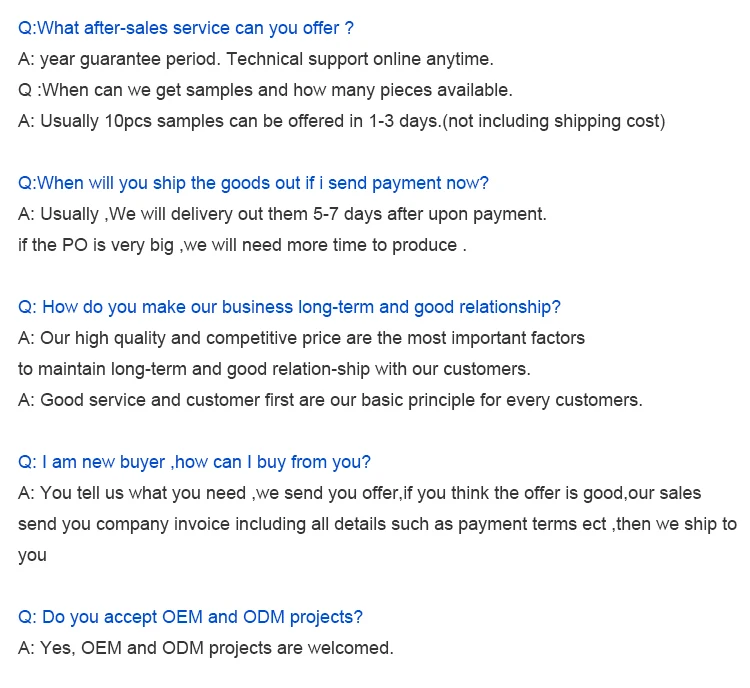Click the line starting "to maintain long-term"
The width and height of the screenshot is (750, 688).
click(274, 369)
